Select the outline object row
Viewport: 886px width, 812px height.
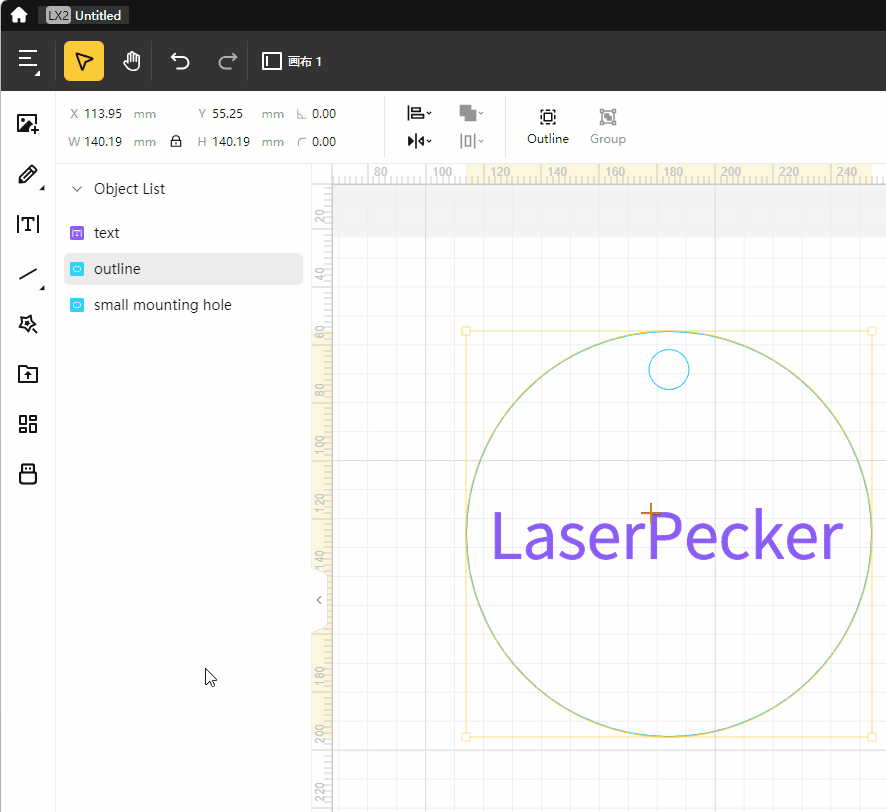[184, 269]
